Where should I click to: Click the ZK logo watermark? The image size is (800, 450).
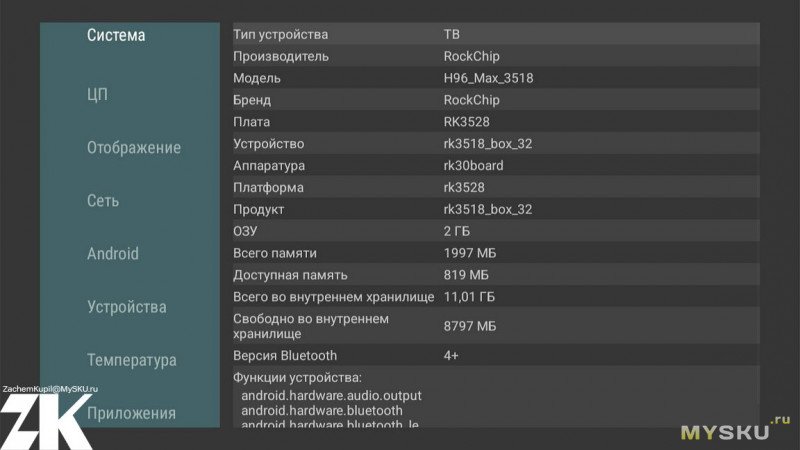(45, 420)
